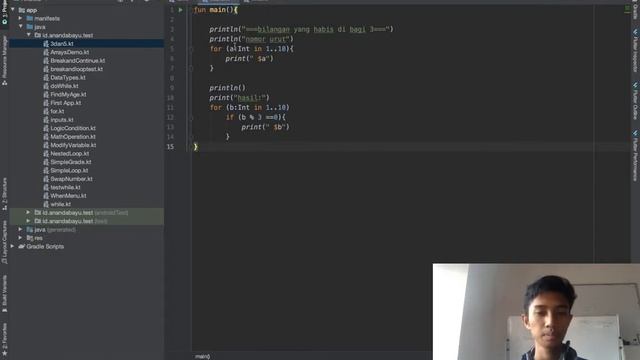Open the Resource Manager side panel
Image resolution: width=640 pixels, height=360 pixels.
point(4,60)
